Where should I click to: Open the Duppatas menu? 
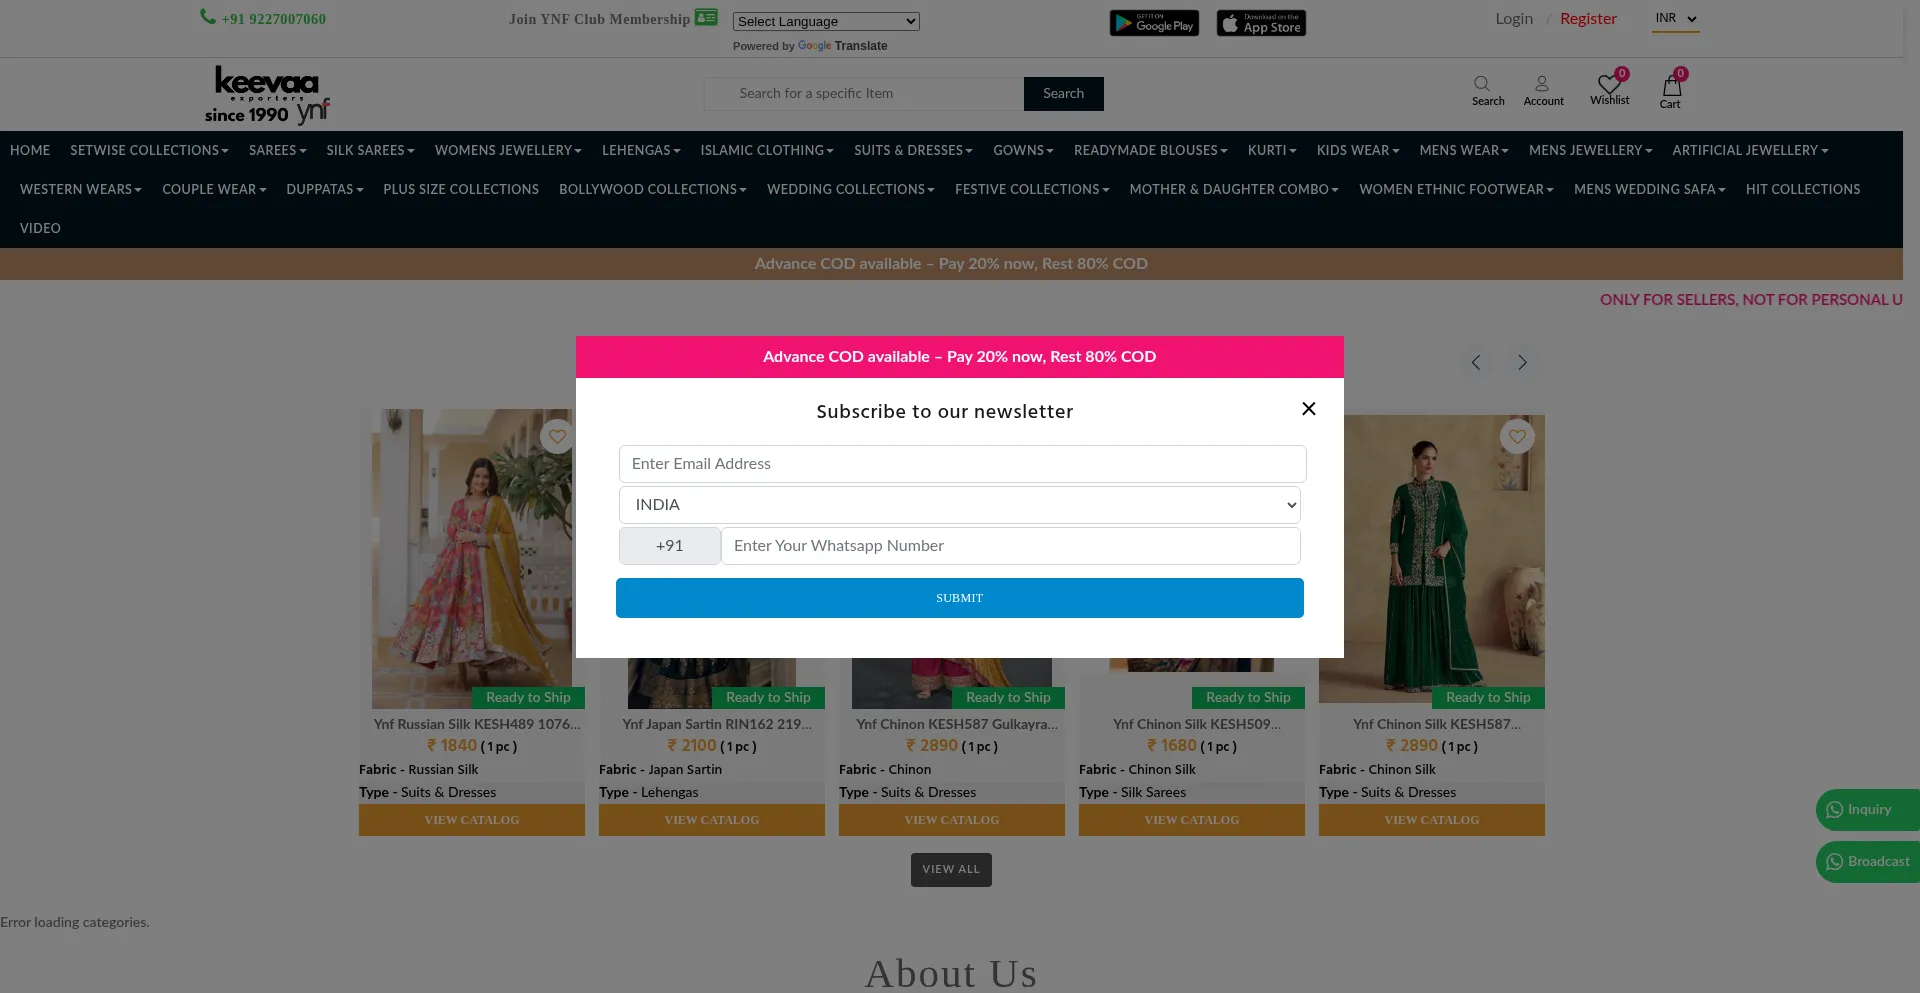tap(325, 189)
